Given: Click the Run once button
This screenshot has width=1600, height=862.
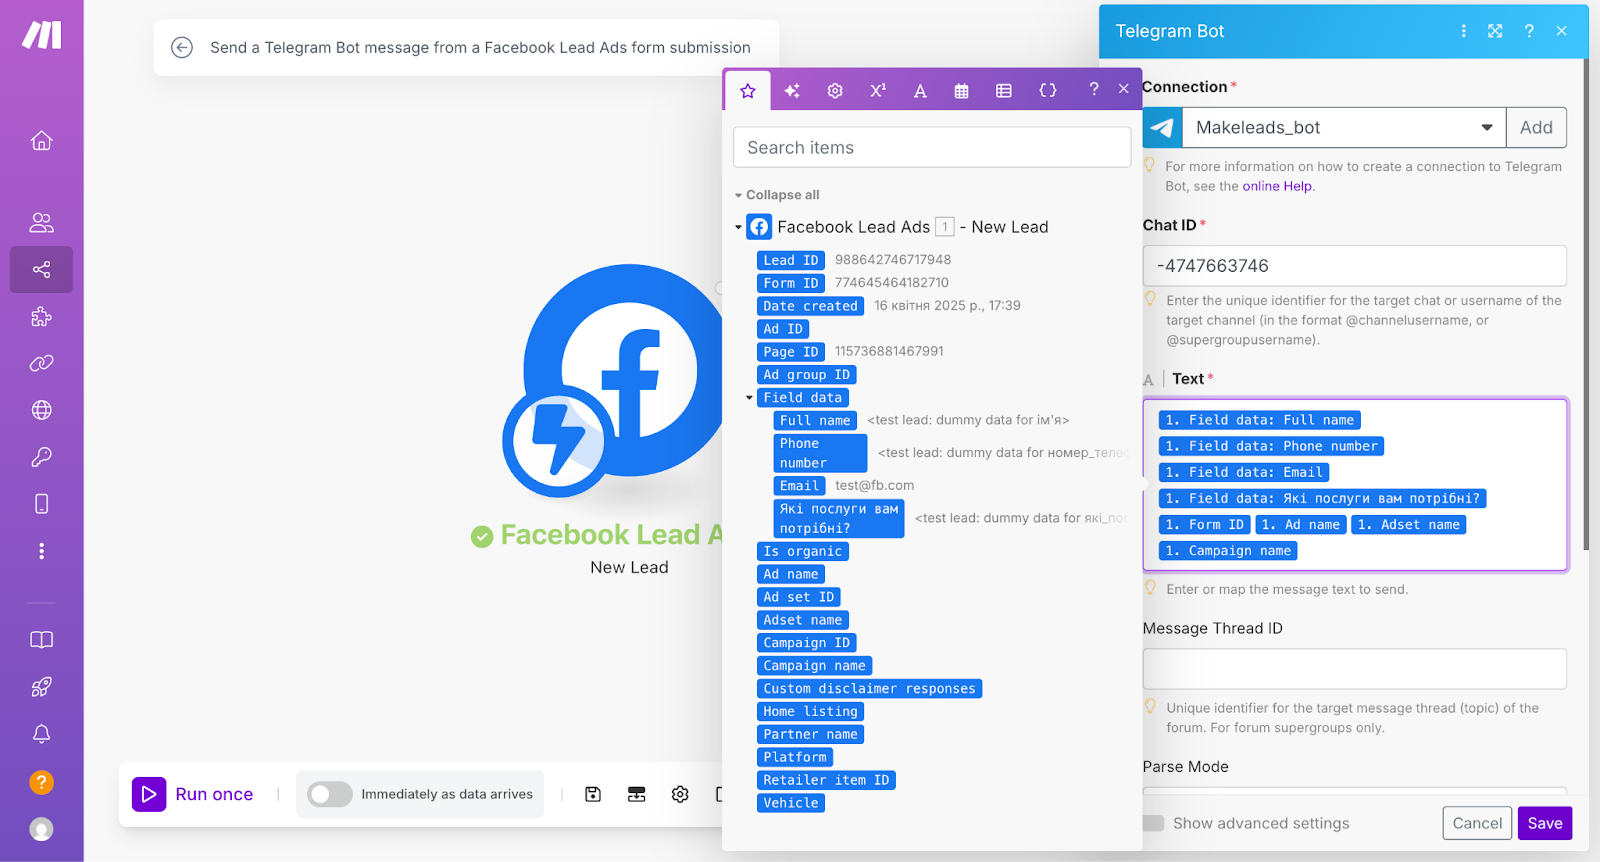Looking at the screenshot, I should tap(194, 794).
